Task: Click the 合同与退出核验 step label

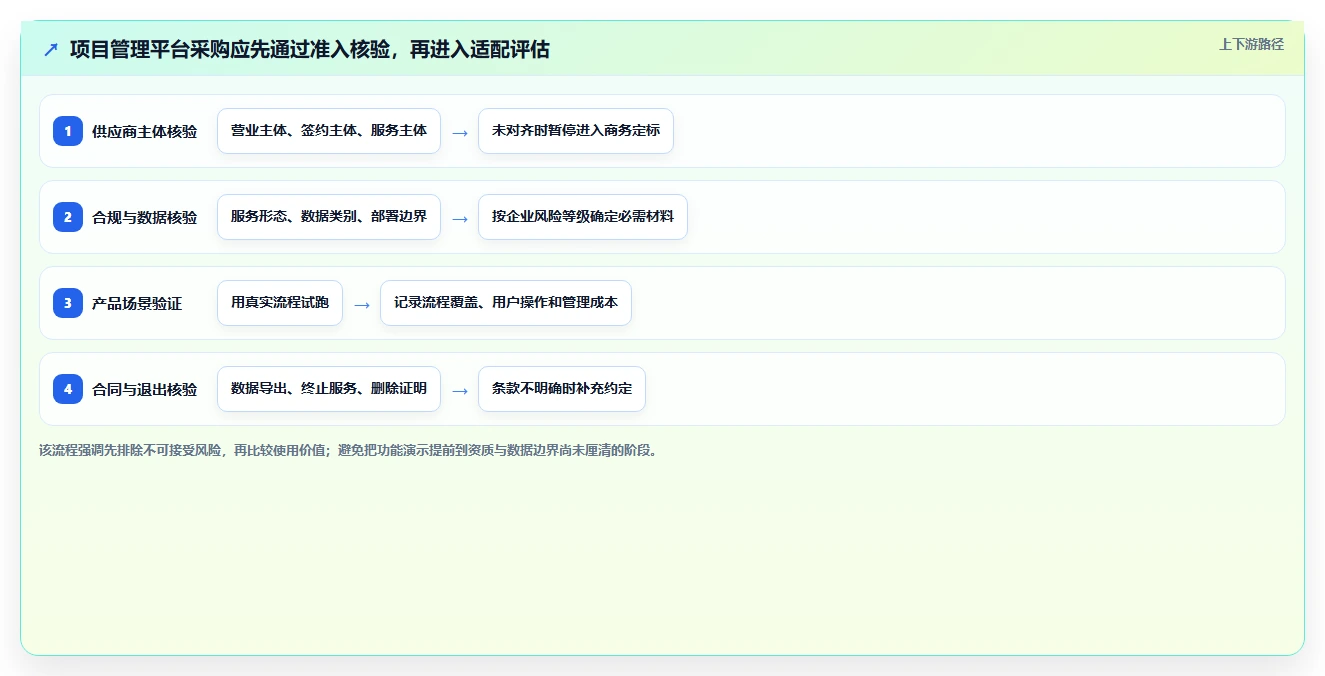Action: click(144, 389)
